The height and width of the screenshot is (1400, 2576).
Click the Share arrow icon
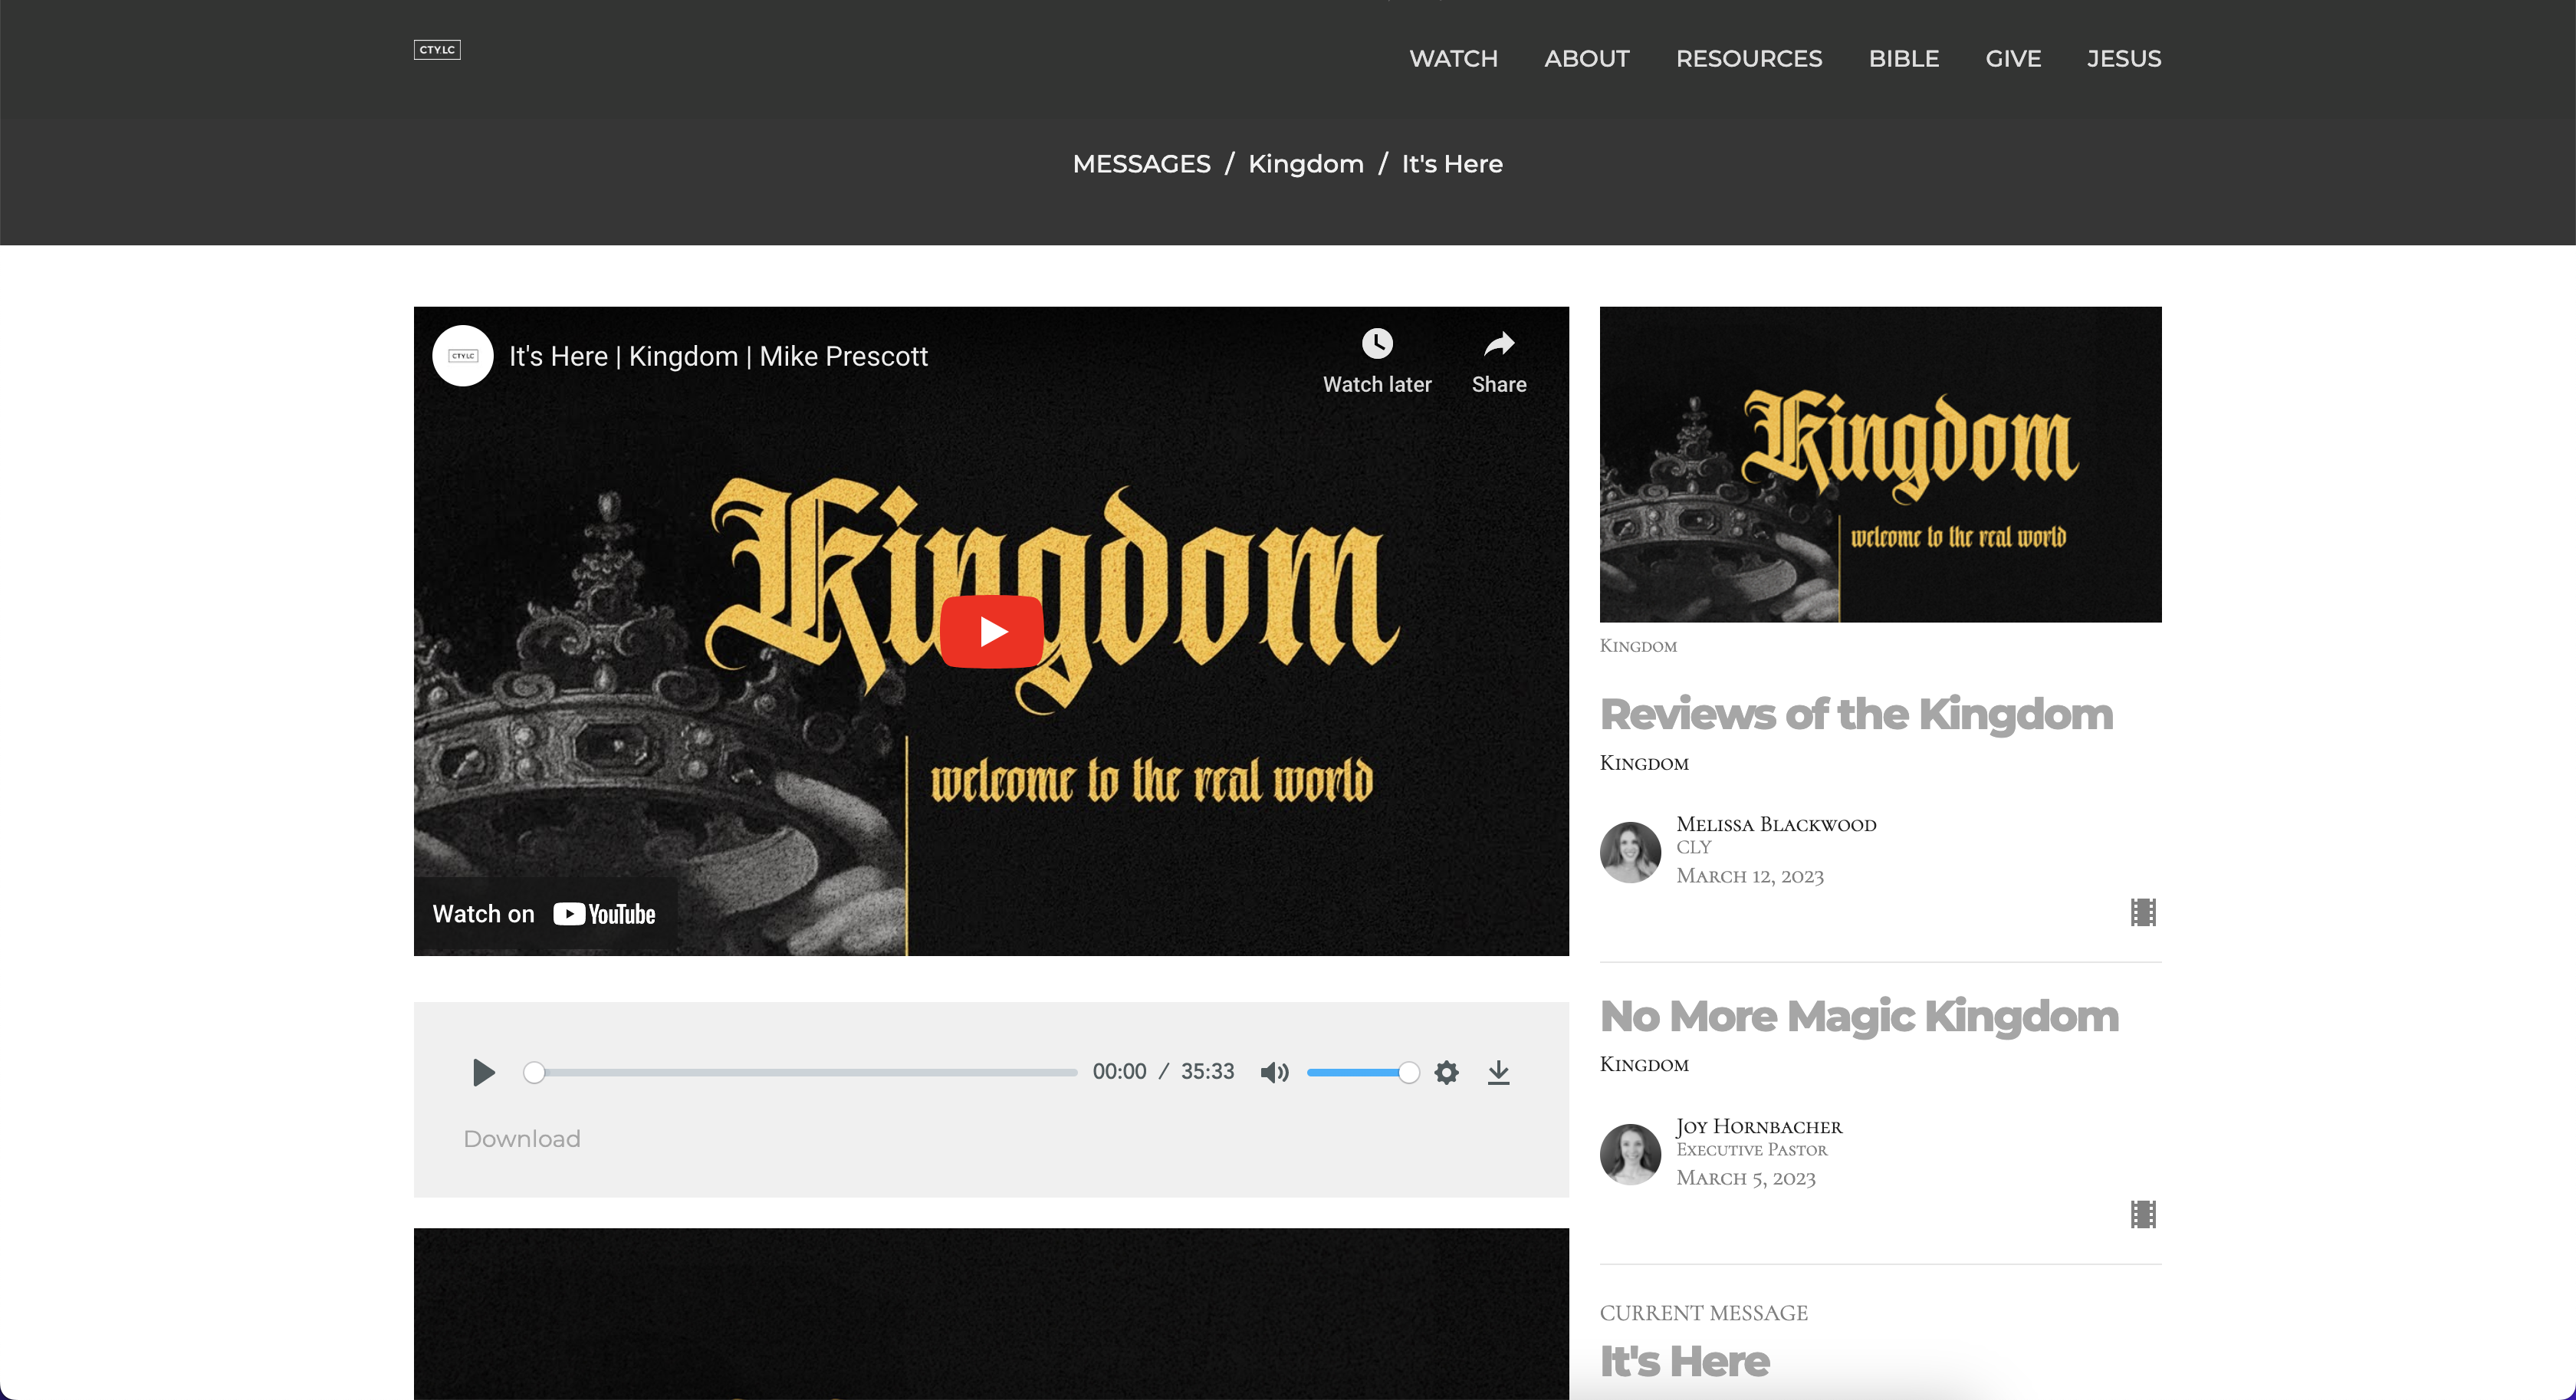click(1498, 344)
